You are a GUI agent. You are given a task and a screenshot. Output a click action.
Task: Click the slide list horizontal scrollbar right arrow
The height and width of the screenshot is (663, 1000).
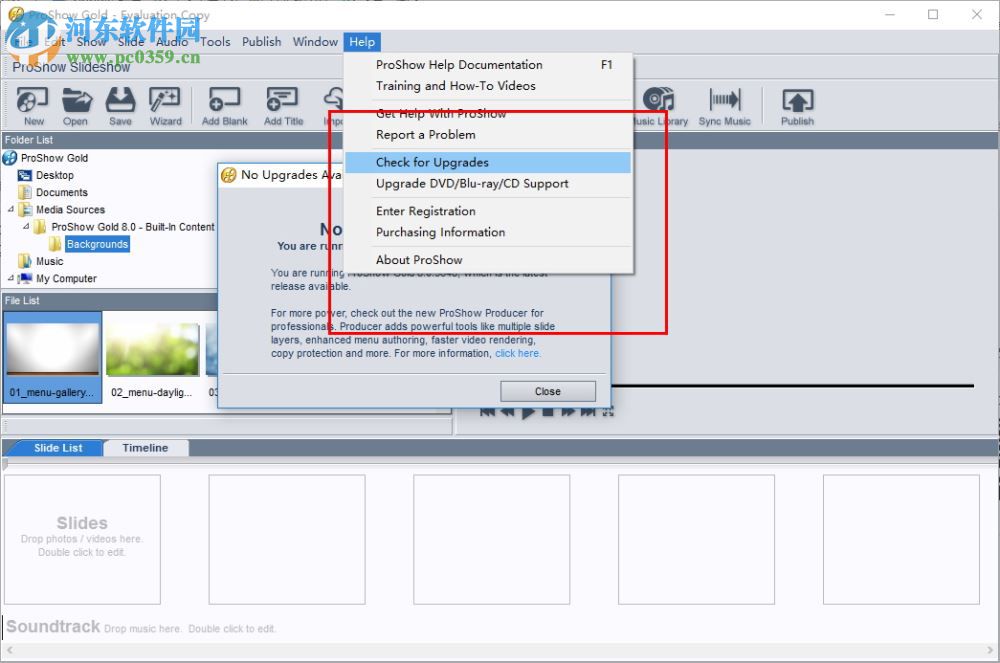tap(990, 650)
